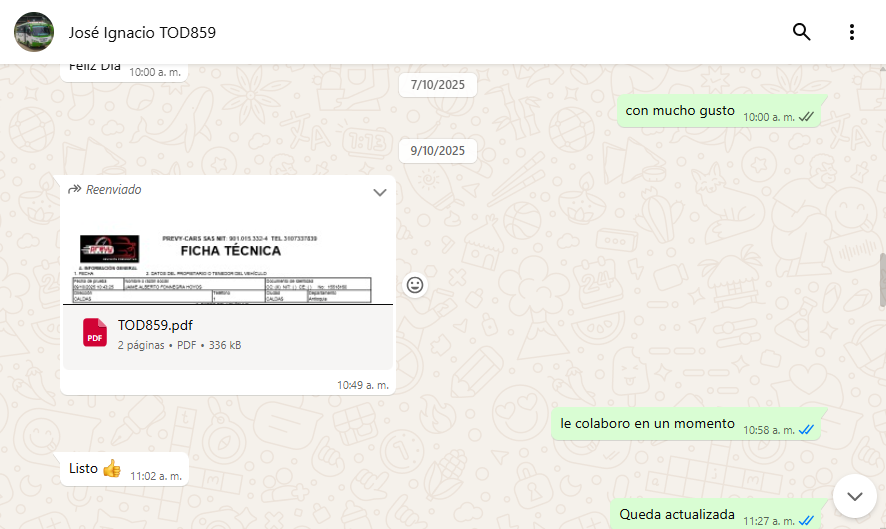This screenshot has width=886, height=529.
Task: Jump to latest messages with down arrow
Action: 854,496
